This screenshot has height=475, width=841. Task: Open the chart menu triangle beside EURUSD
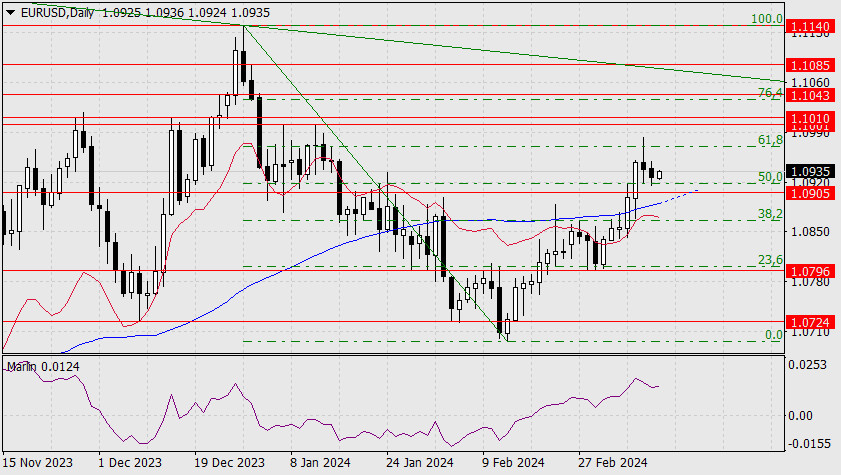pos(10,12)
